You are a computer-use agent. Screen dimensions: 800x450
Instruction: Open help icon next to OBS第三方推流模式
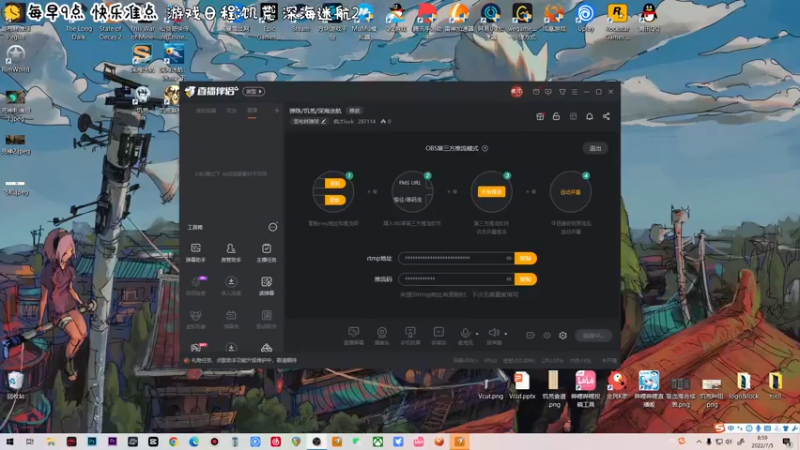coord(485,148)
